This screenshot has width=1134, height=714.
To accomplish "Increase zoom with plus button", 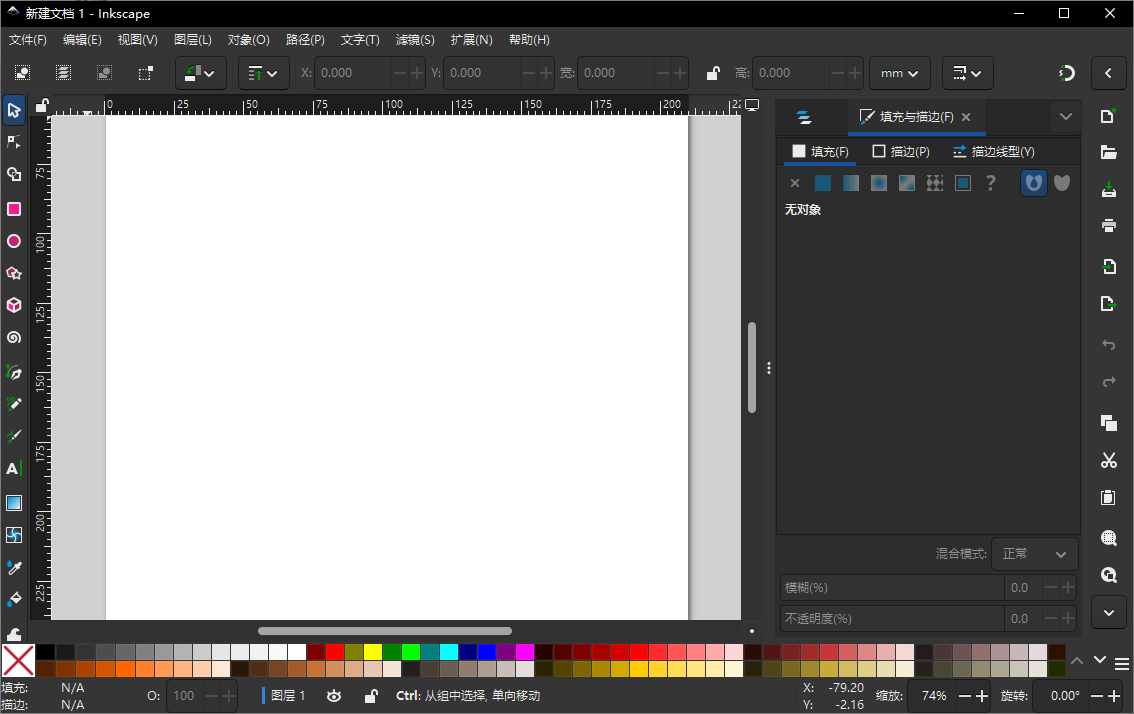I will click(x=982, y=696).
